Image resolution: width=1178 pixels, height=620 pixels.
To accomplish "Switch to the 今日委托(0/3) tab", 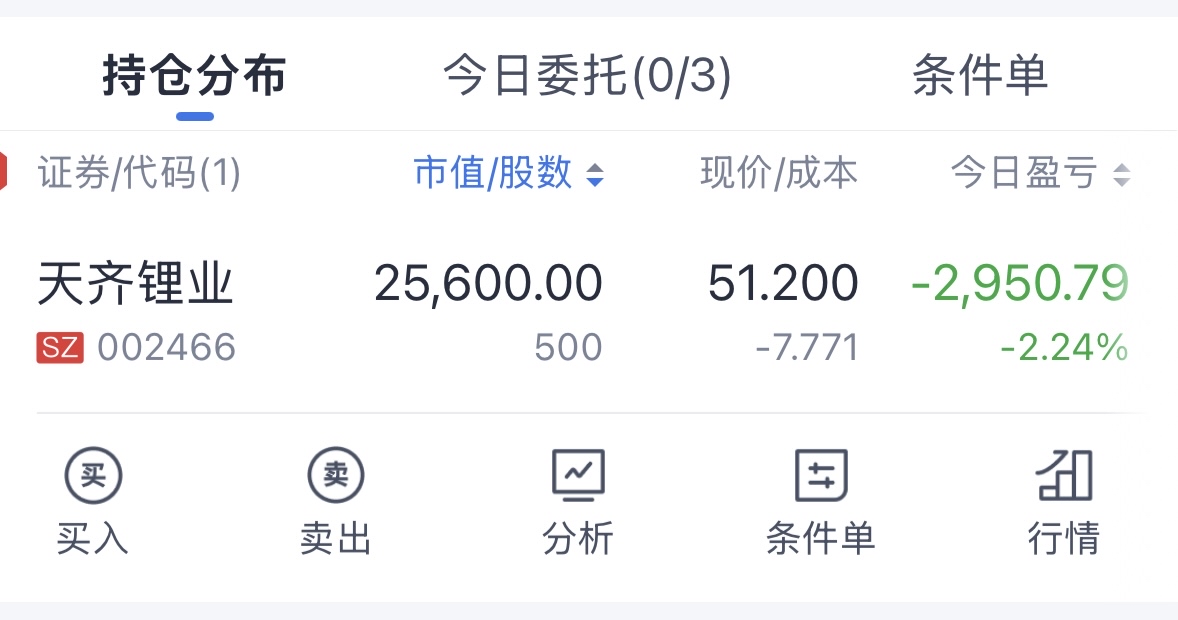I will (587, 76).
